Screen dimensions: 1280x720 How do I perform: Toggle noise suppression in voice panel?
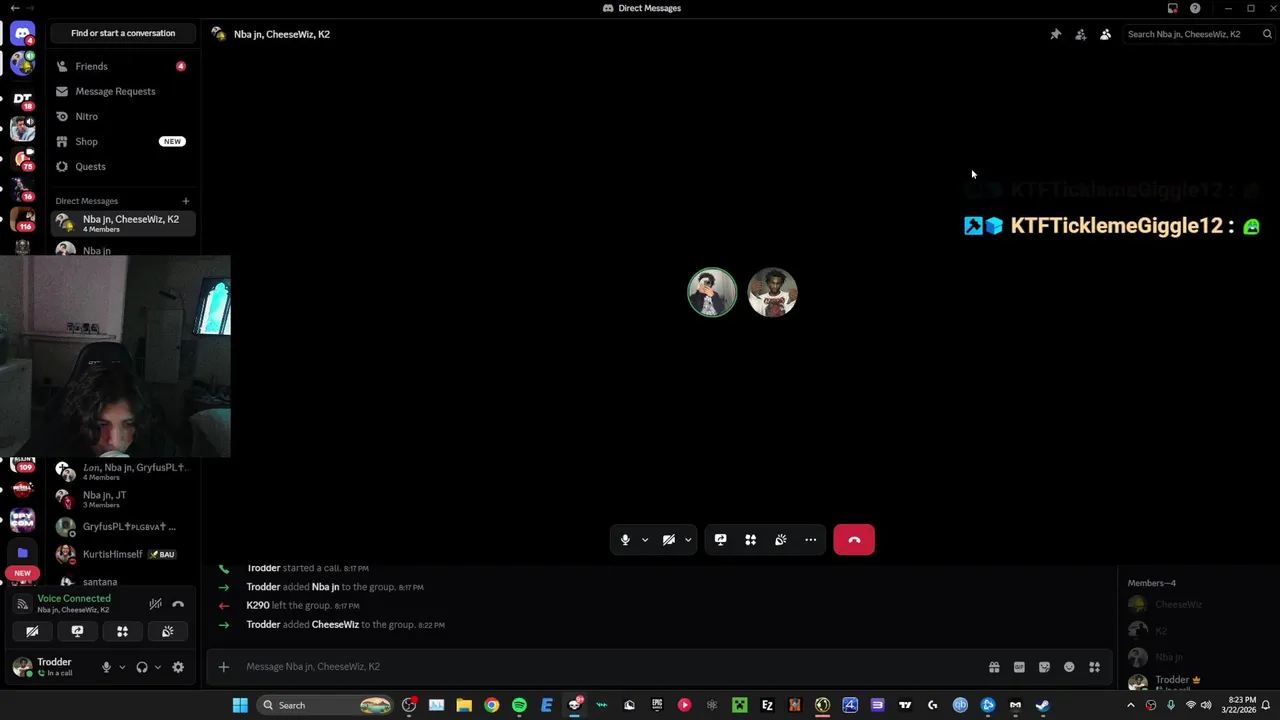[155, 604]
